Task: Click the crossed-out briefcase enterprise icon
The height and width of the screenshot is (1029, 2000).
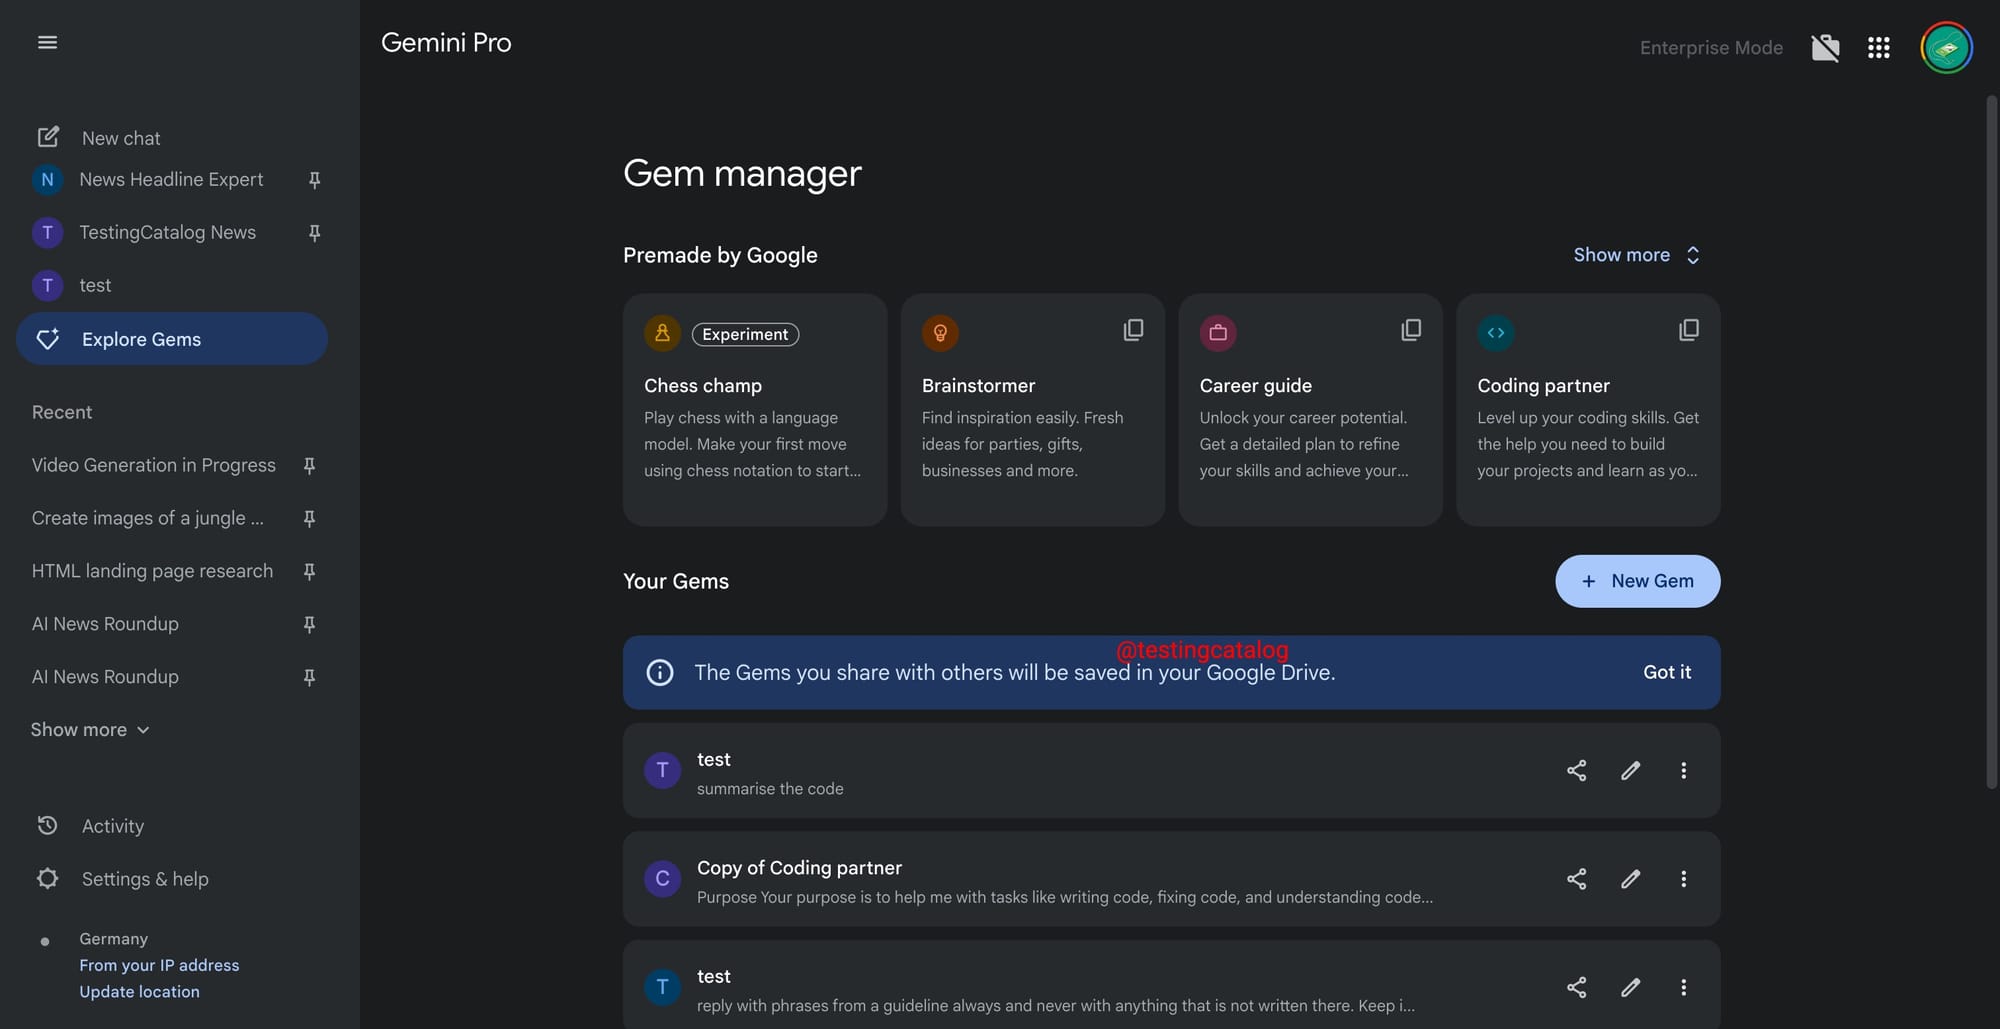Action: [1825, 47]
